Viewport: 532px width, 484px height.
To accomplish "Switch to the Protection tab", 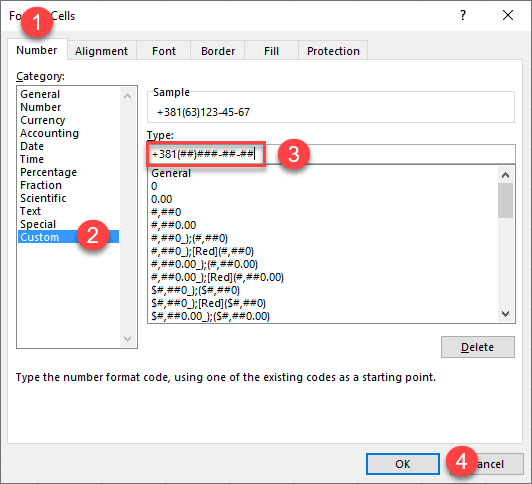I will [x=333, y=51].
